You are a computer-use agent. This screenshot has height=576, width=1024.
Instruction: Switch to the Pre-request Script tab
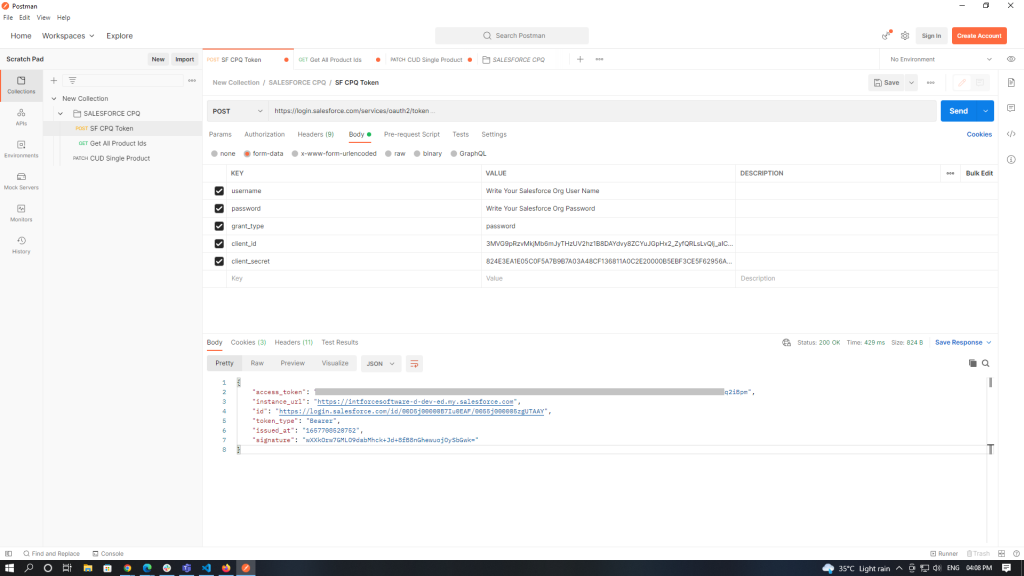411,135
